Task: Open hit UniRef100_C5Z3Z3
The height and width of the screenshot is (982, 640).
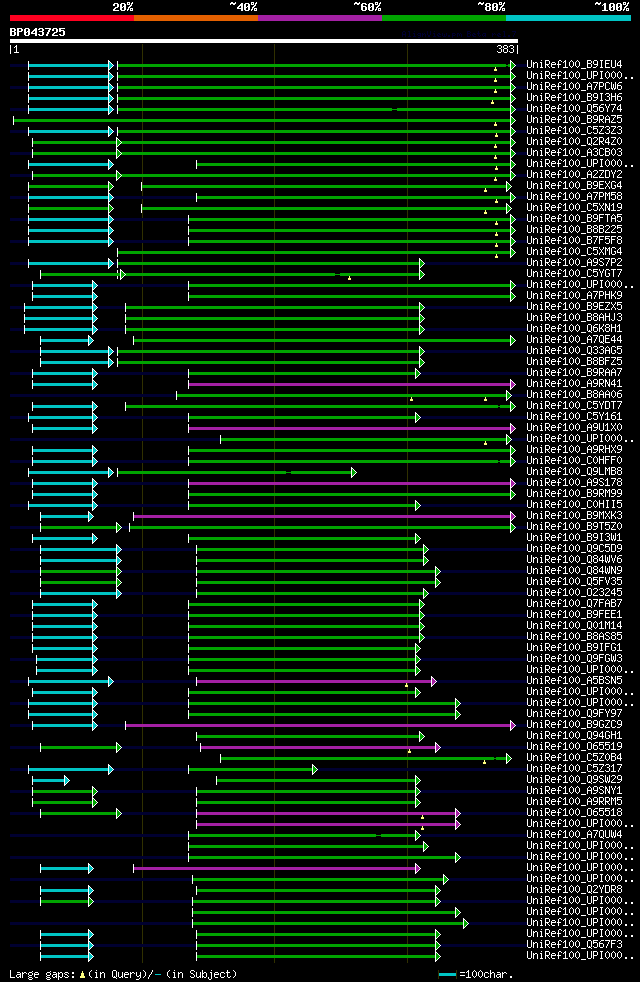Action: point(574,131)
